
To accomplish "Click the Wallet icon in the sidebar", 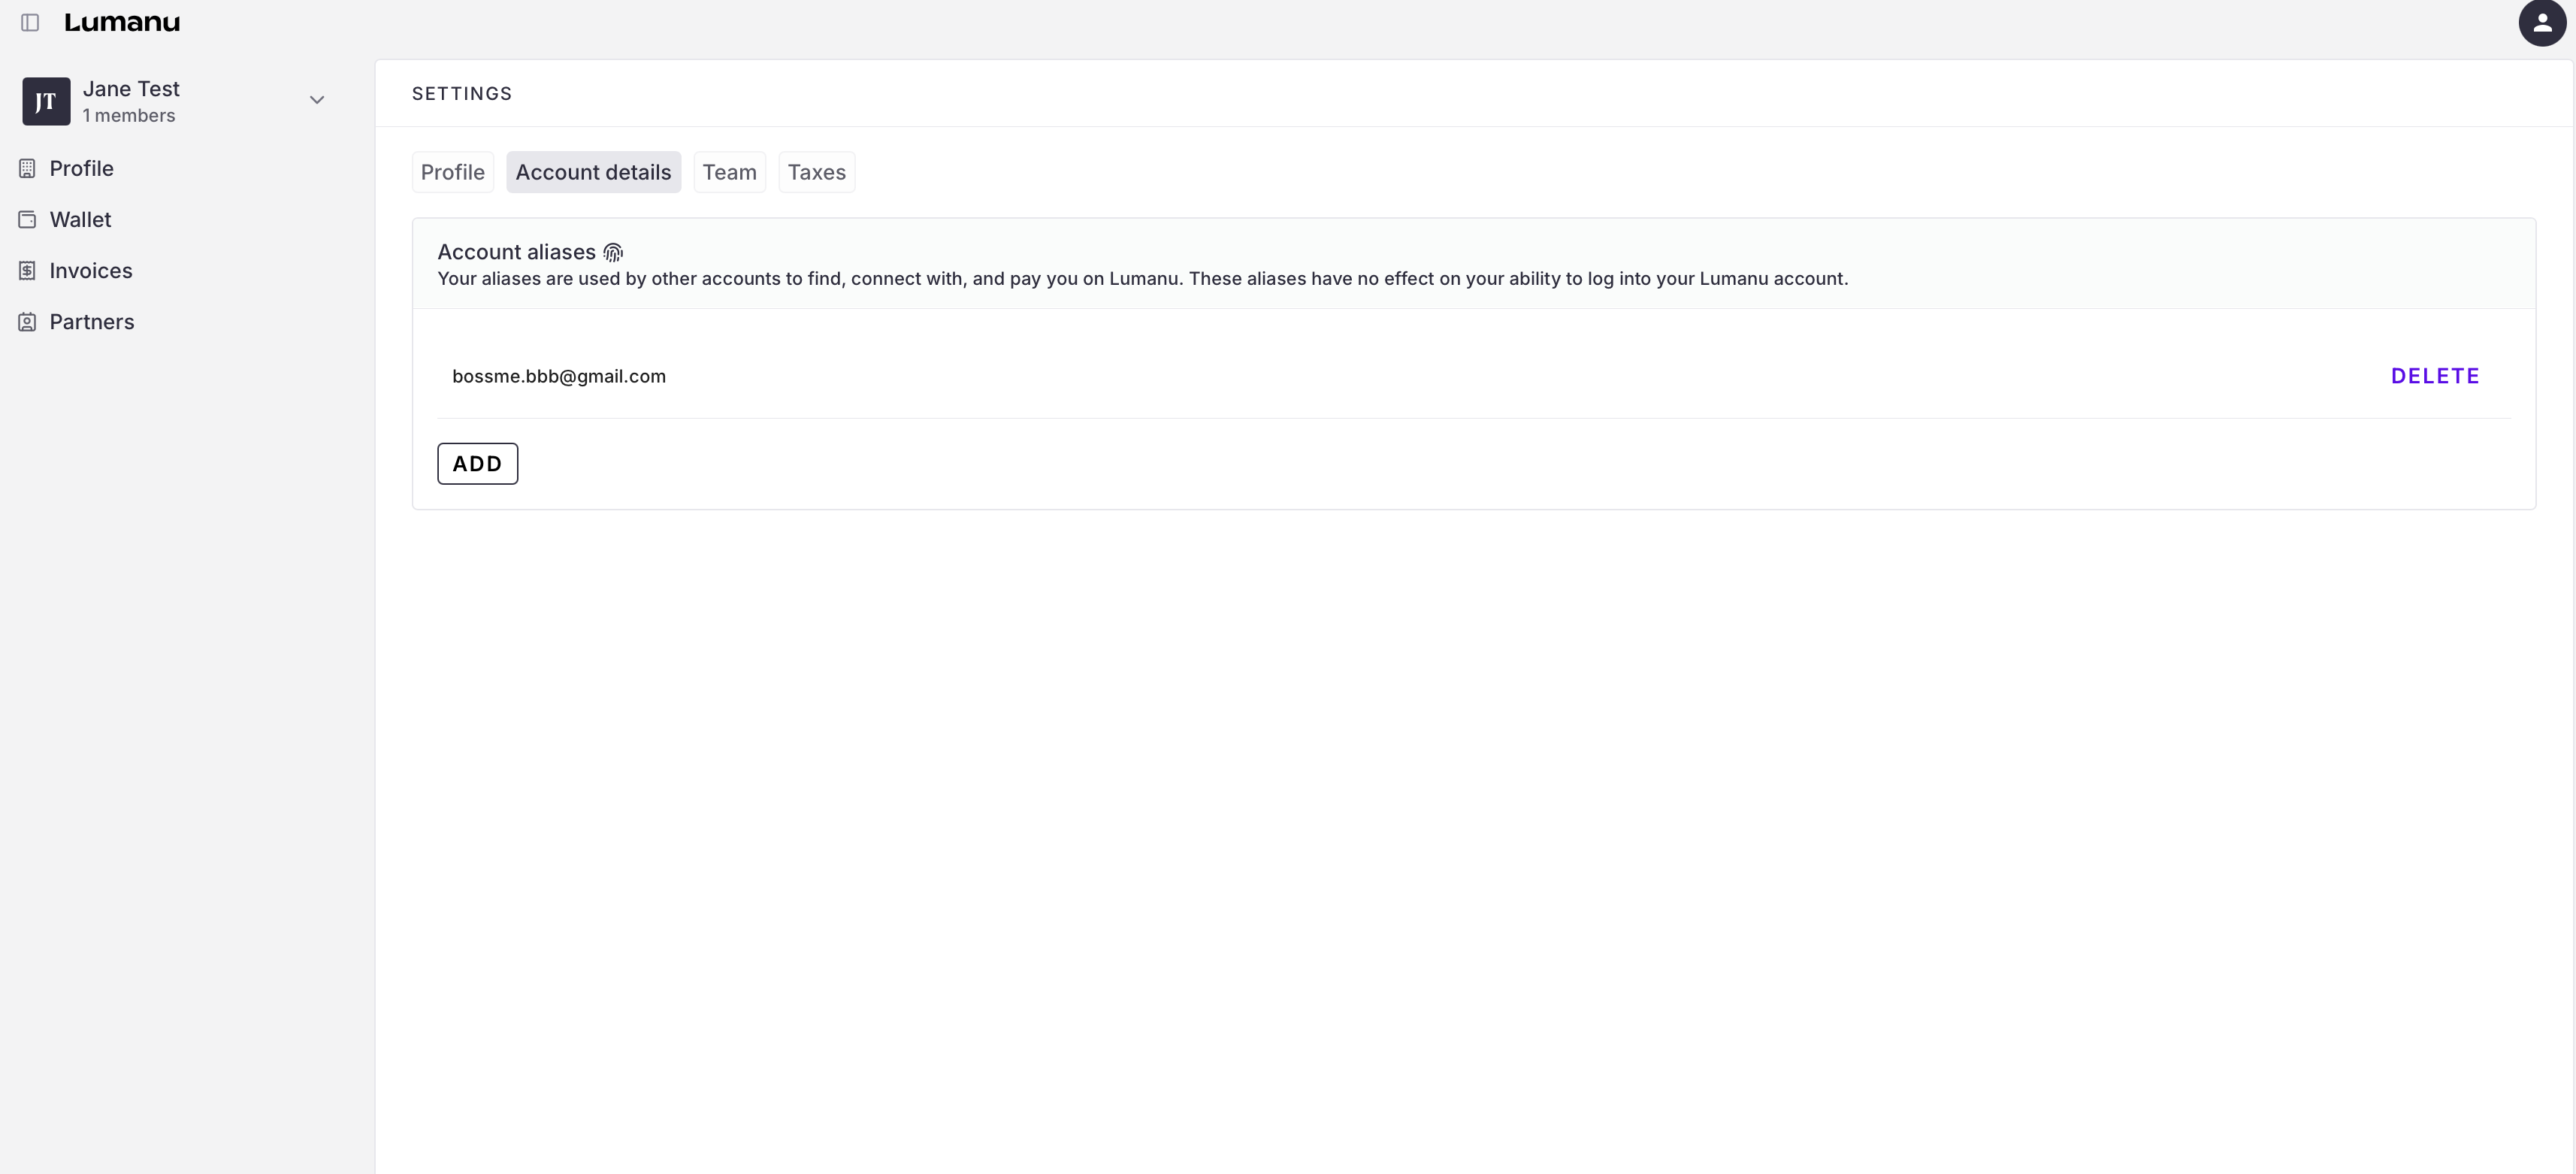I will tap(27, 219).
